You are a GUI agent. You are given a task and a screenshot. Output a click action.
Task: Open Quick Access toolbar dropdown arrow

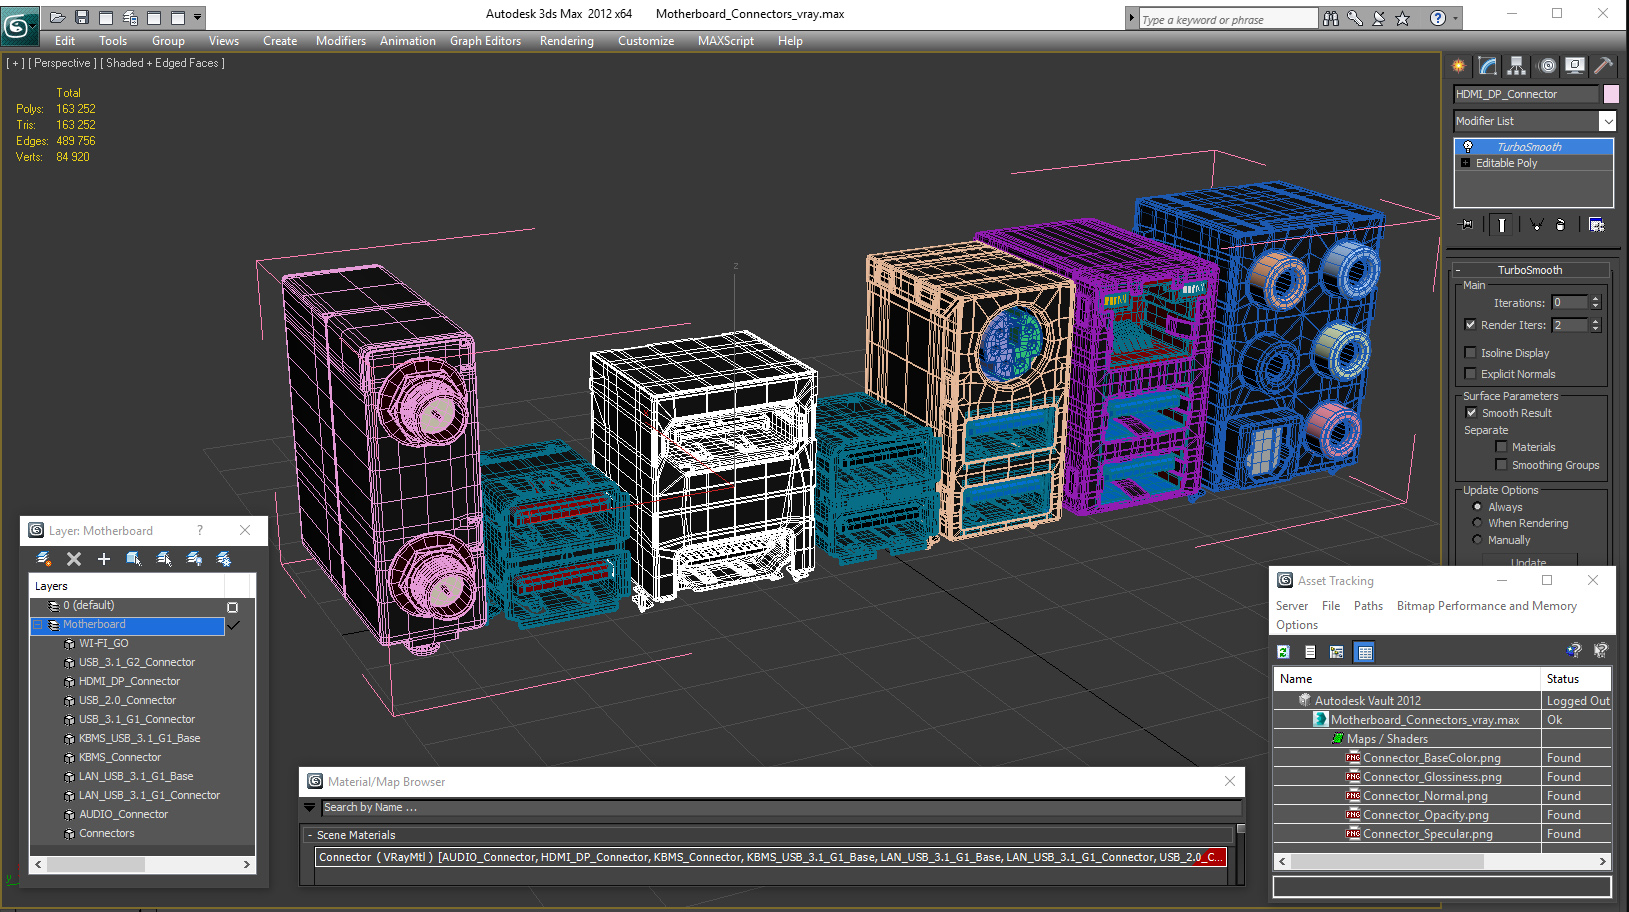pyautogui.click(x=198, y=17)
